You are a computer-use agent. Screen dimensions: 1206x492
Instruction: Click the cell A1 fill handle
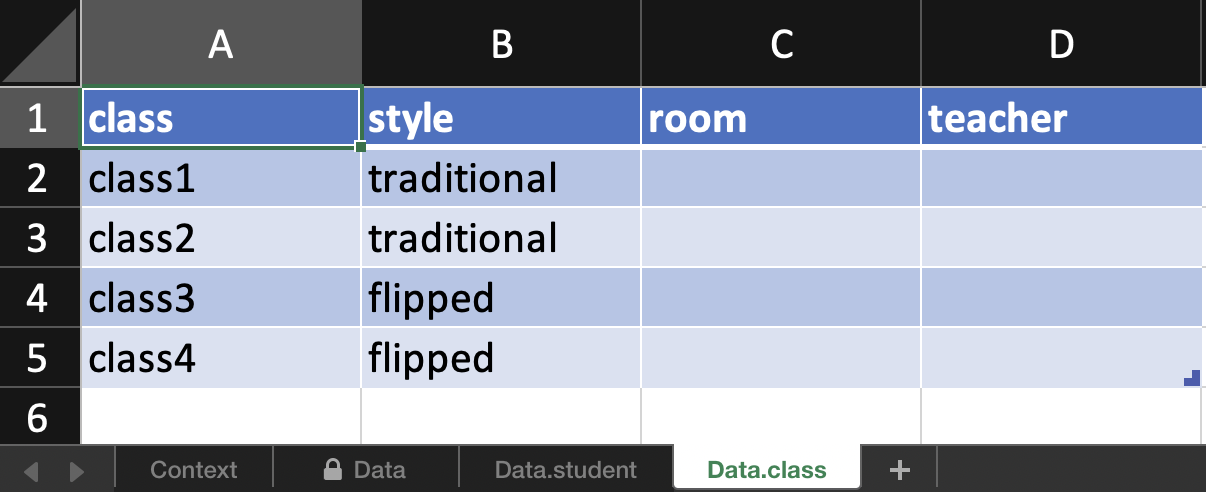pos(360,147)
